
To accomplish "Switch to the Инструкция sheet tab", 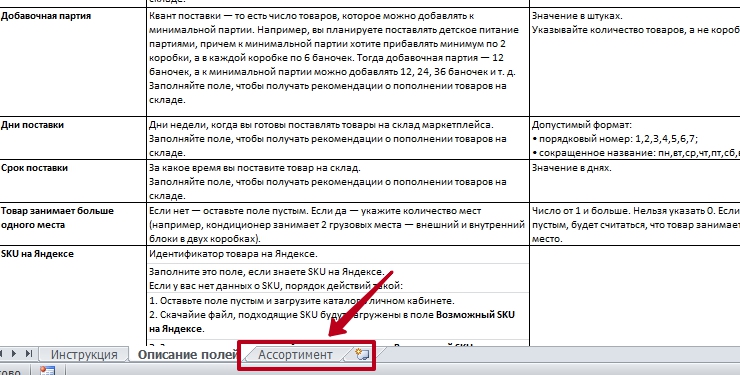I will click(x=84, y=355).
